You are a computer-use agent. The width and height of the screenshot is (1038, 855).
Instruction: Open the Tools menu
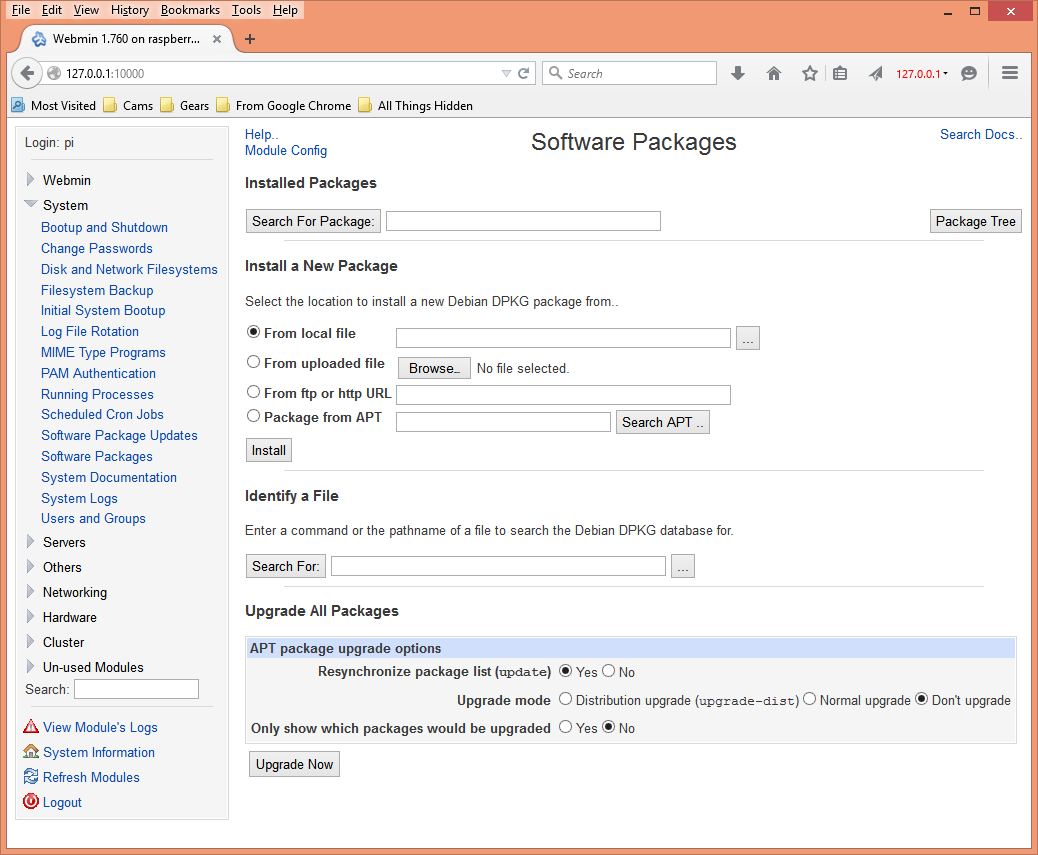click(x=246, y=10)
